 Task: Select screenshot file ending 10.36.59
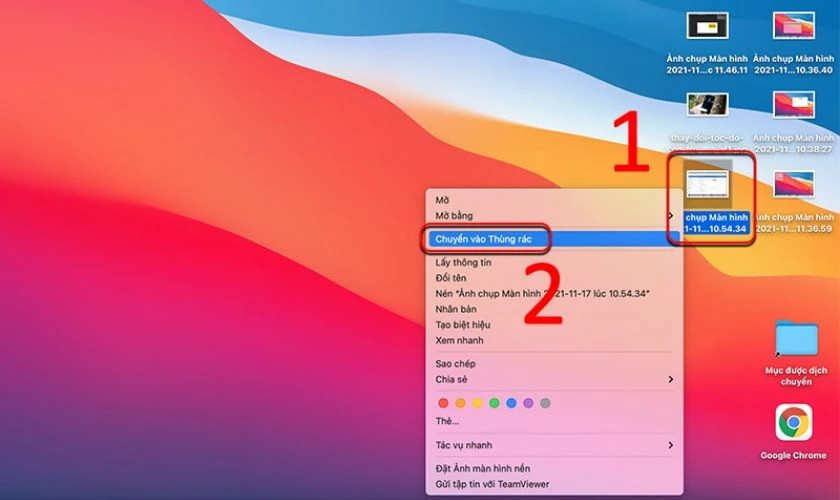[x=794, y=184]
